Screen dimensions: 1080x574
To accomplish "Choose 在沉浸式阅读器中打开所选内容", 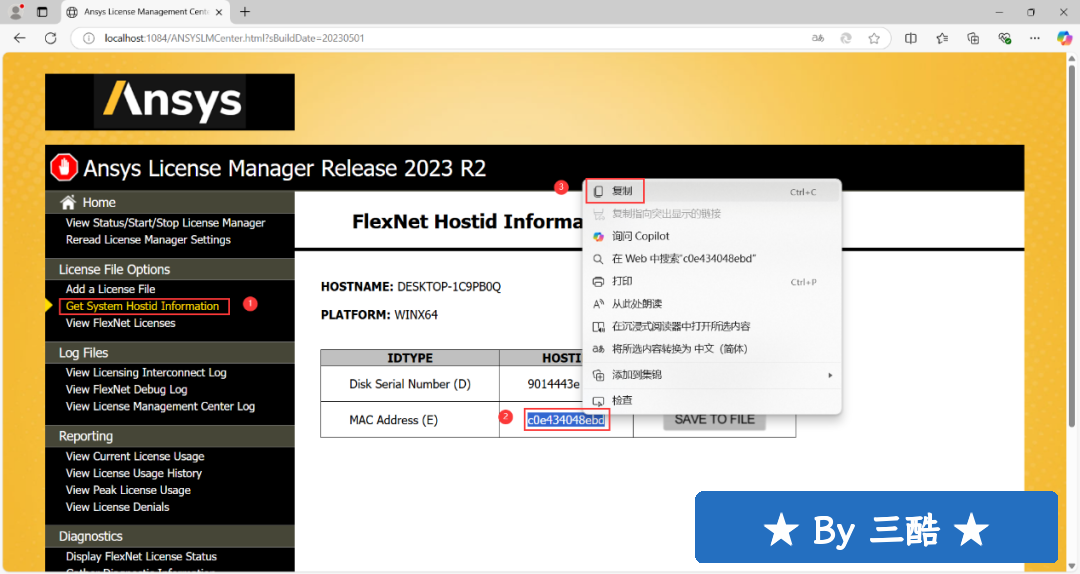I will pos(712,327).
